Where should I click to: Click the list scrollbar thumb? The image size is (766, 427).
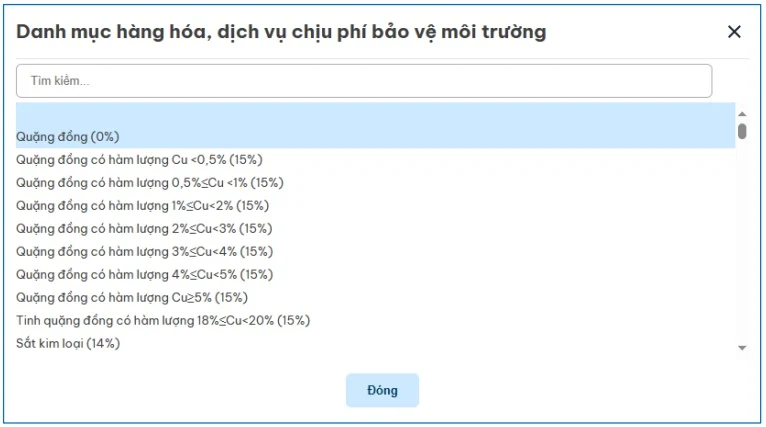click(742, 131)
